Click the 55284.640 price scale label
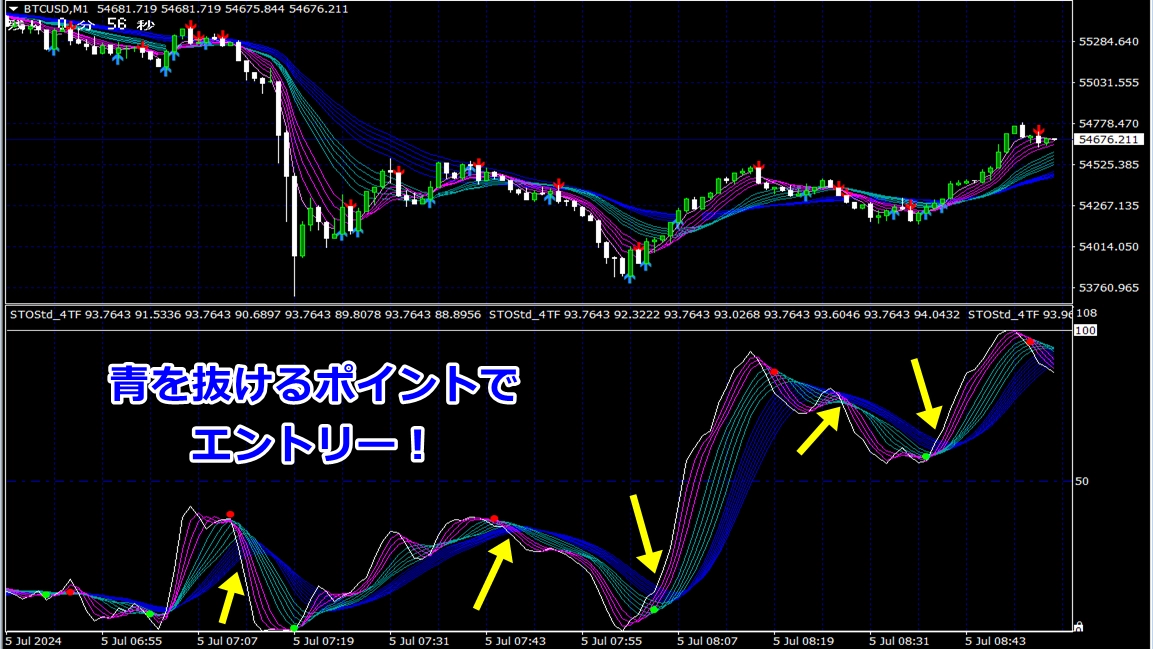 pyautogui.click(x=1109, y=42)
